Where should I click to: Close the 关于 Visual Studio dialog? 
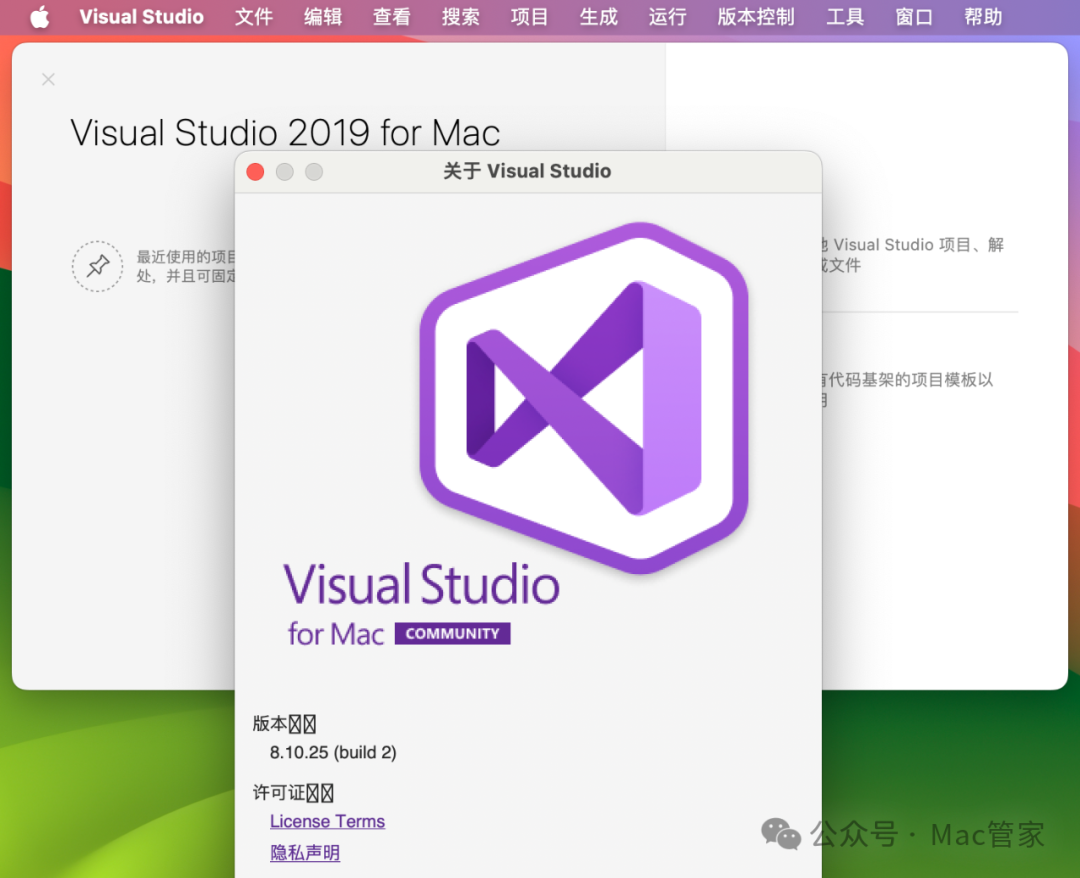pos(256,171)
